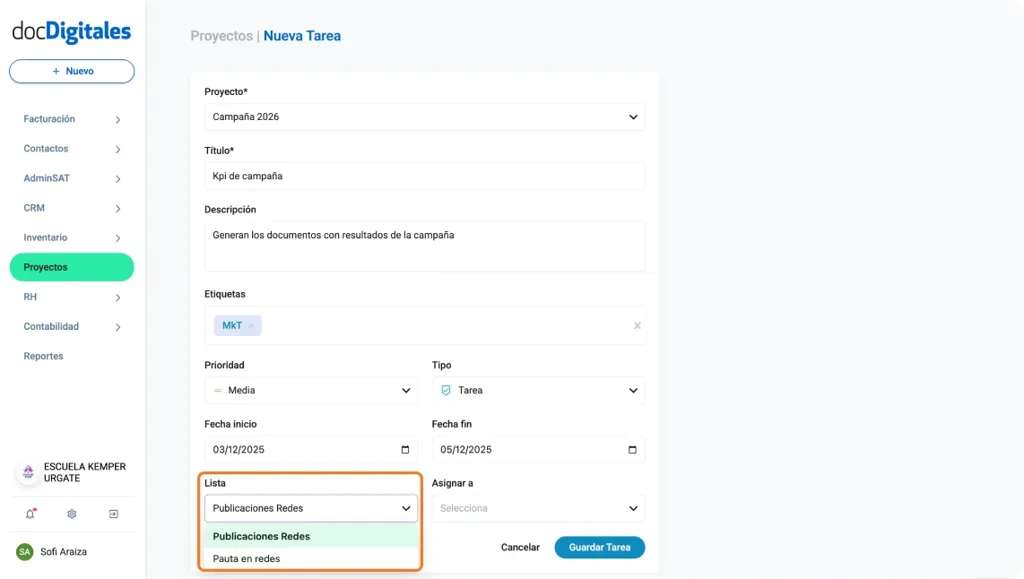1024x579 pixels.
Task: Open the Fecha fin calendar picker icon
Action: click(x=631, y=449)
